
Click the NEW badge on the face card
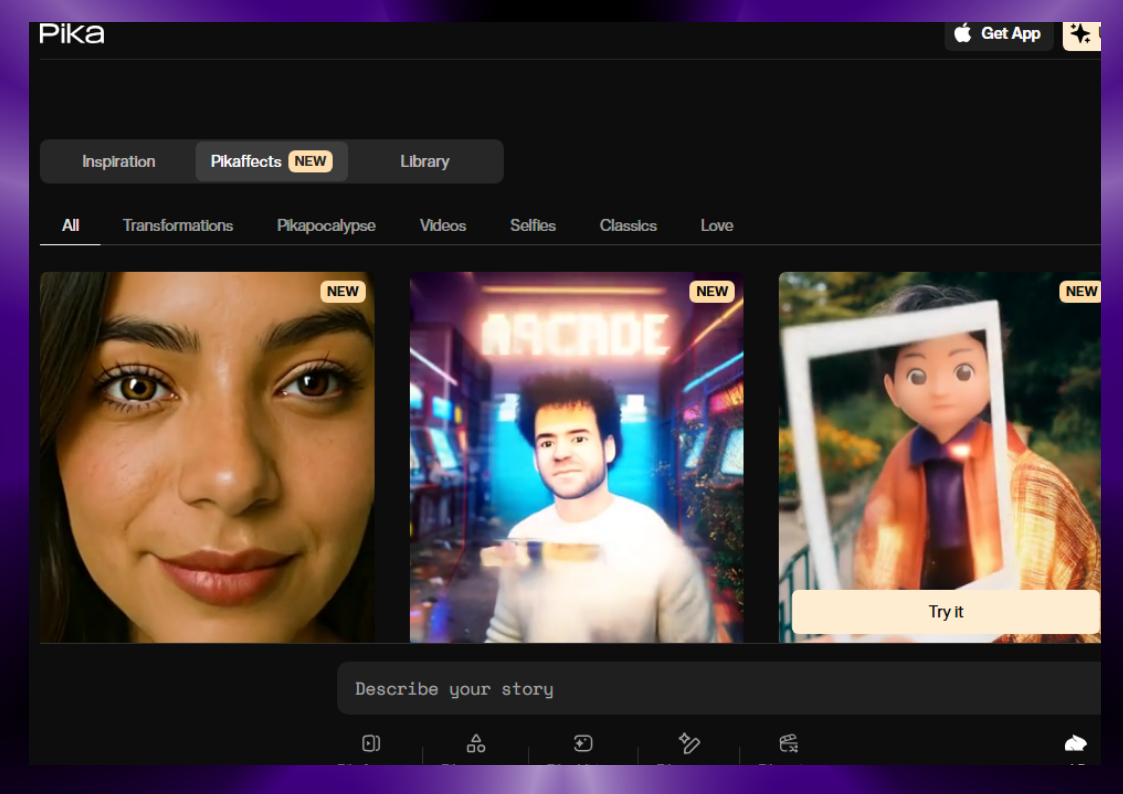[342, 291]
